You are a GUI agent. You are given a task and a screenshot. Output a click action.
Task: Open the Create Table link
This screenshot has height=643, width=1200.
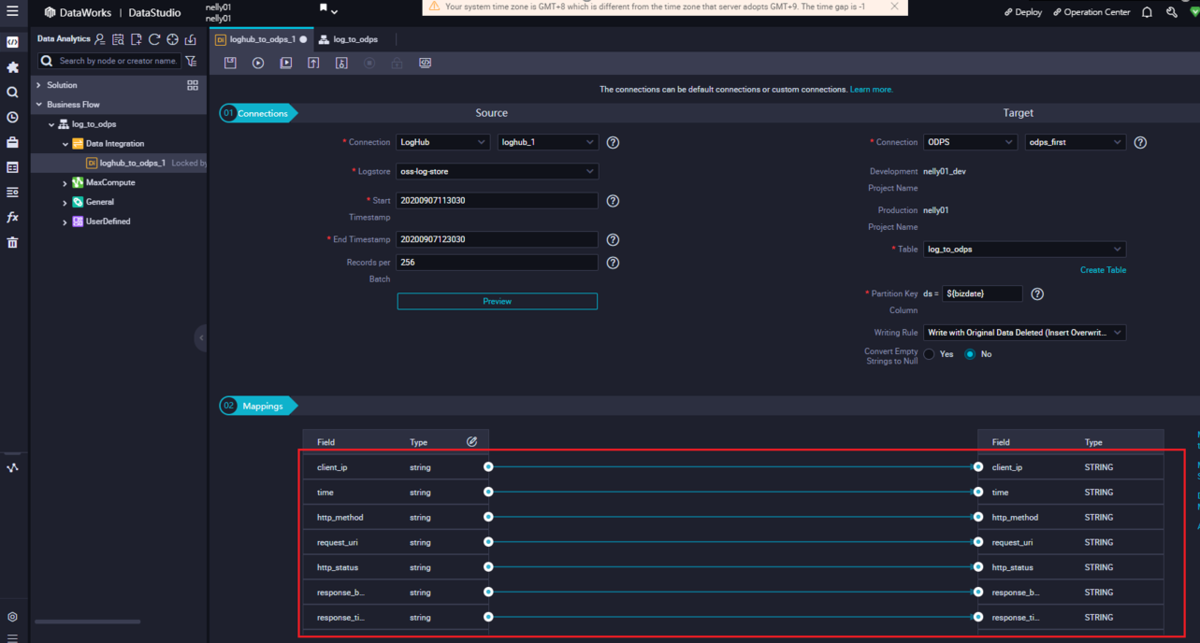pyautogui.click(x=1103, y=270)
